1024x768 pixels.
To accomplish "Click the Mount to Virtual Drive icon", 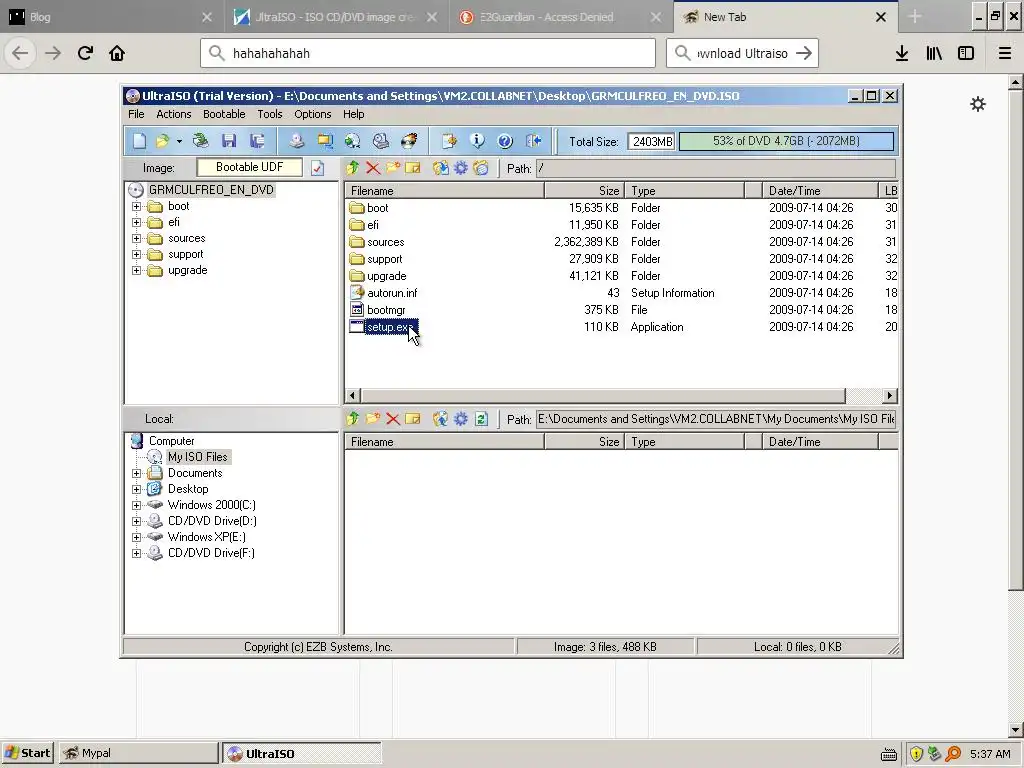I will click(381, 141).
